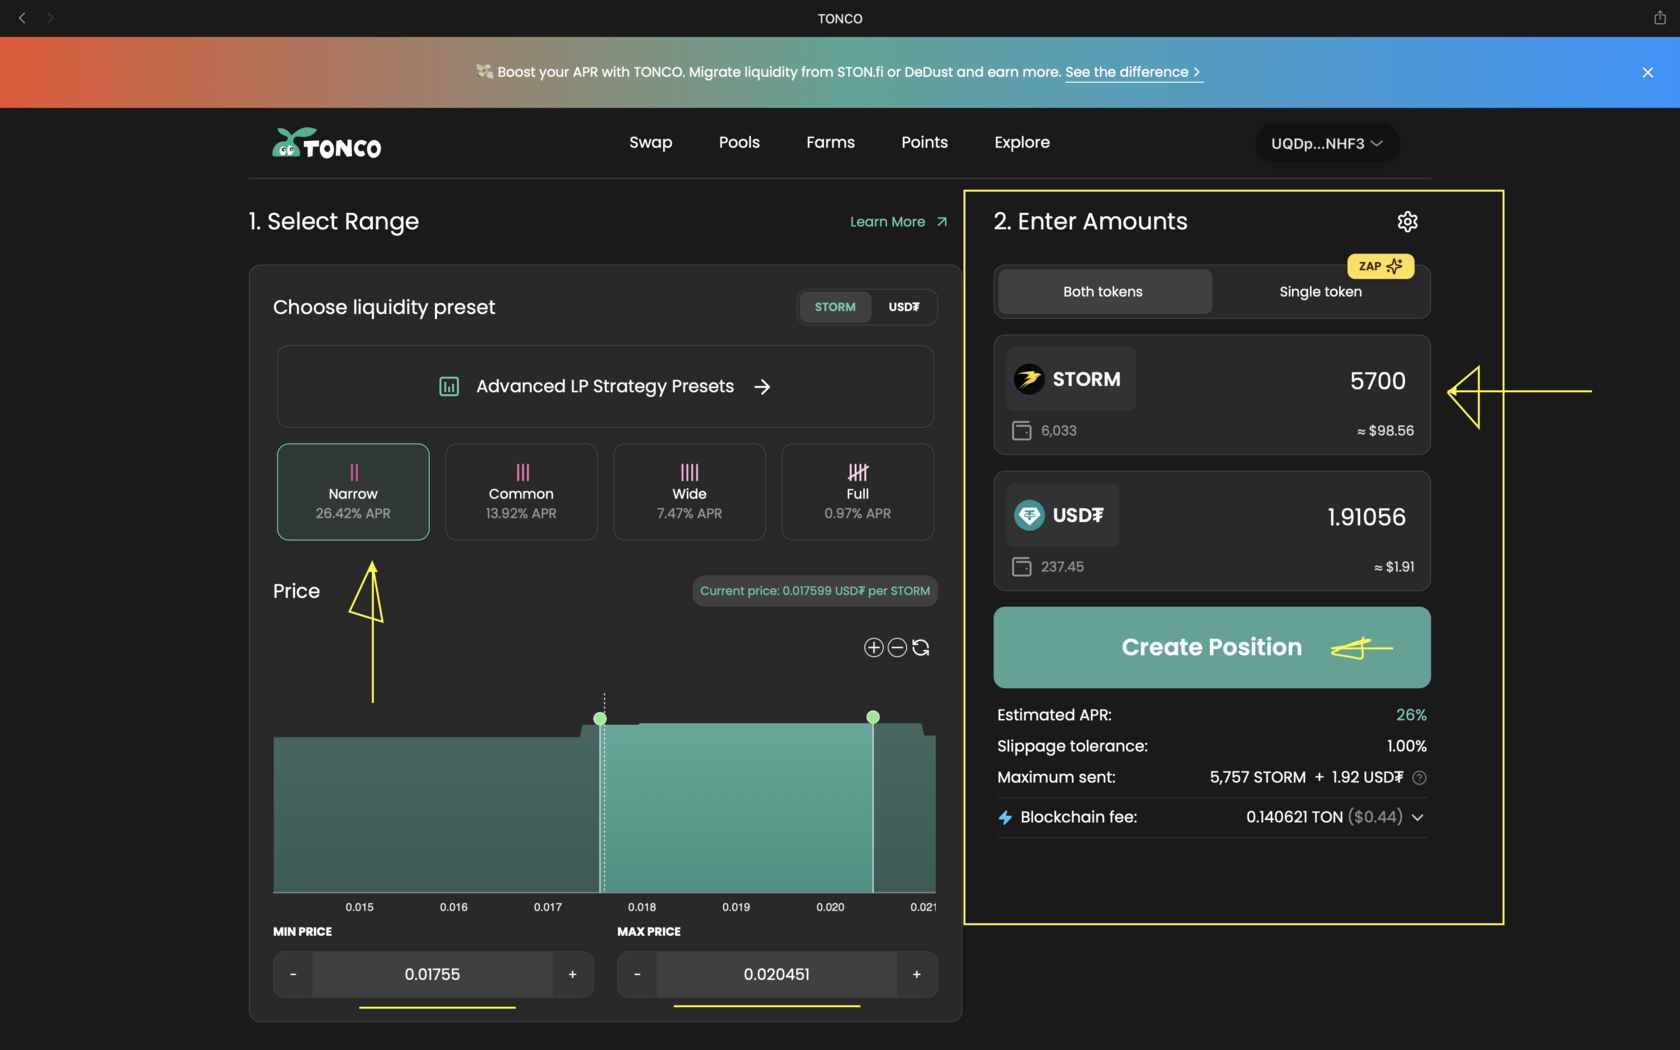Select the Full range liquidity preset
Viewport: 1680px width, 1050px height.
857,492
